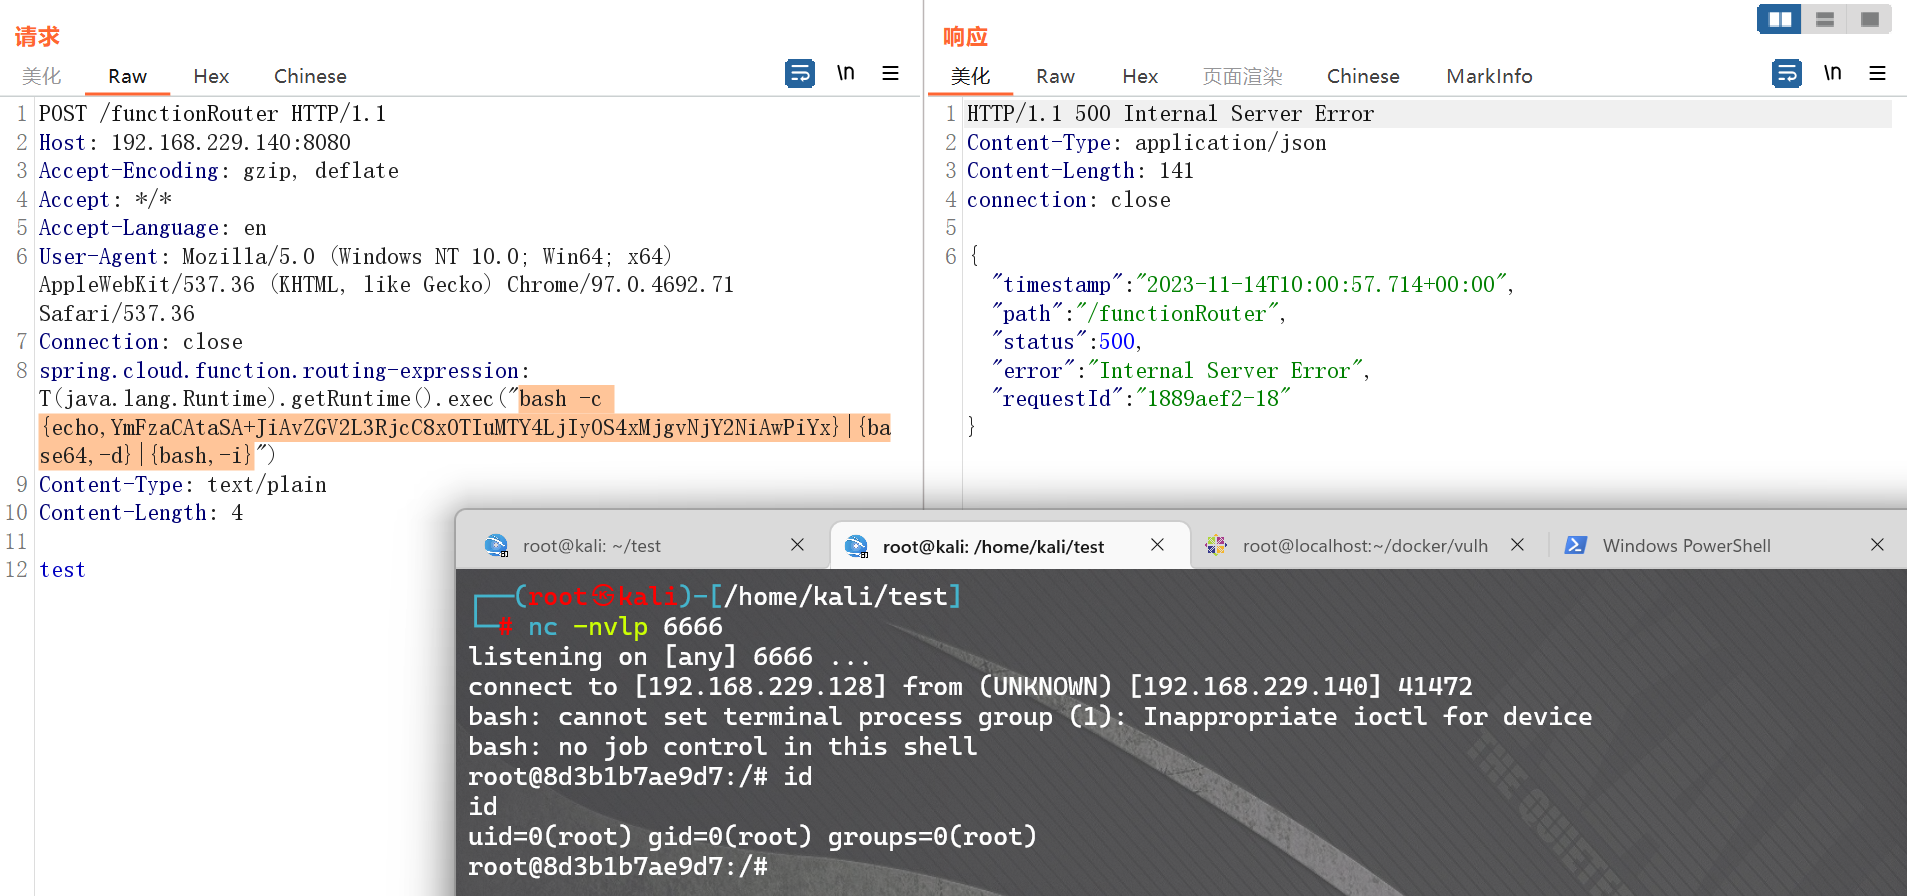This screenshot has height=896, width=1907.
Task: Click the 响应 panel heading
Action: pos(965,37)
